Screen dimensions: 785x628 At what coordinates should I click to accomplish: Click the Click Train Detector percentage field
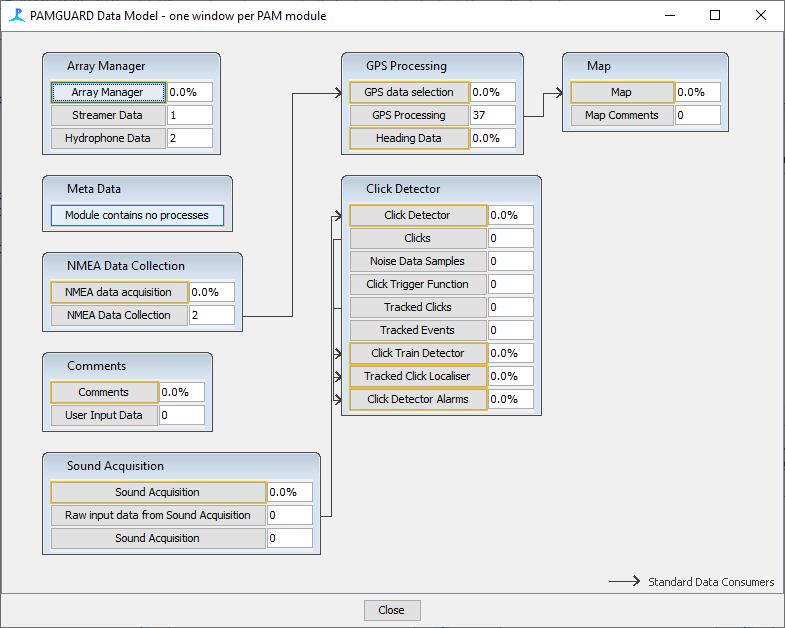click(511, 353)
